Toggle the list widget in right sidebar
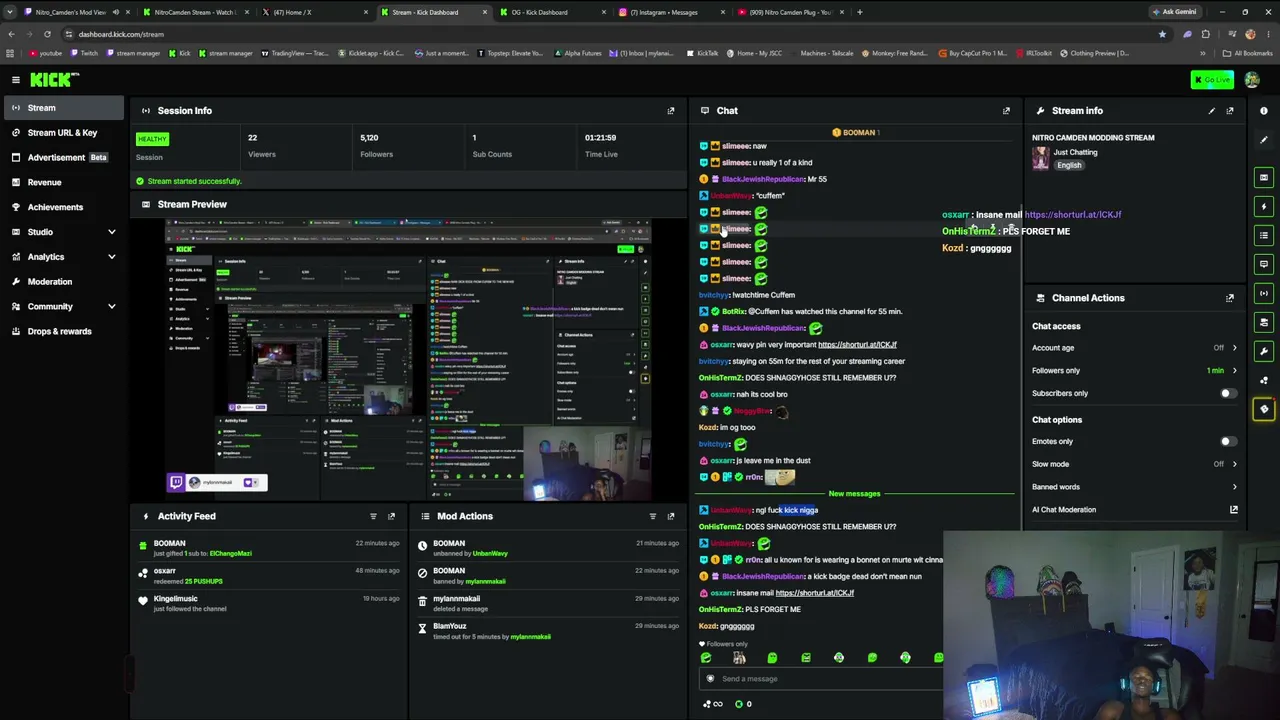This screenshot has height=720, width=1280. tap(1264, 236)
